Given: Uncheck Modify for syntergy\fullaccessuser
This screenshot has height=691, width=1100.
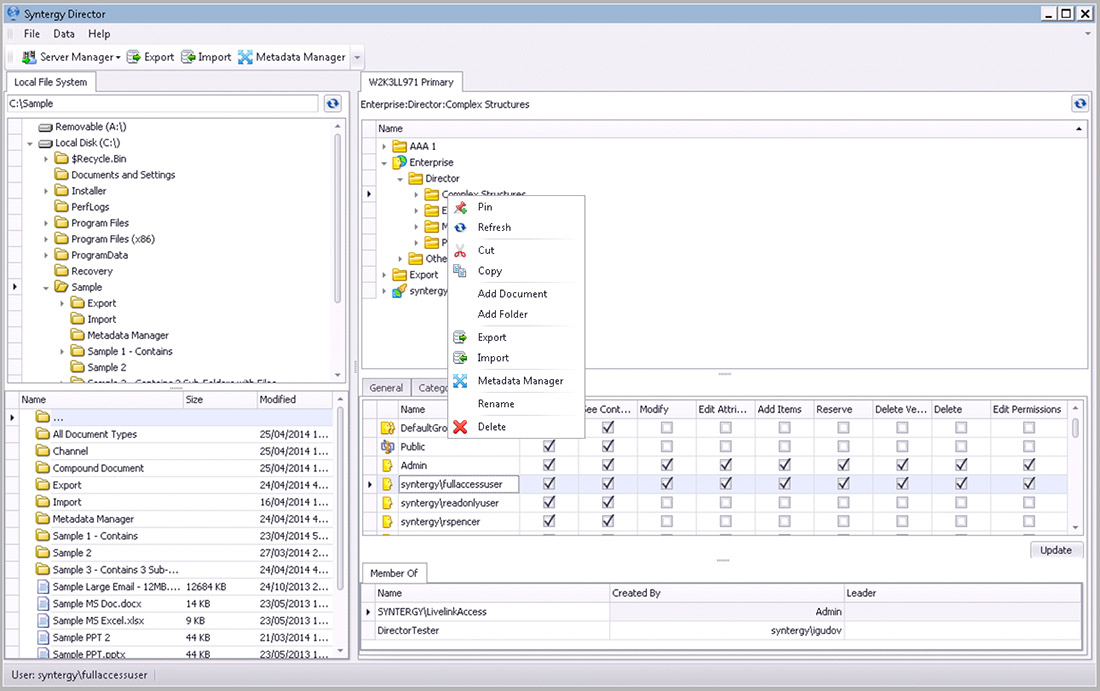Looking at the screenshot, I should pos(666,484).
